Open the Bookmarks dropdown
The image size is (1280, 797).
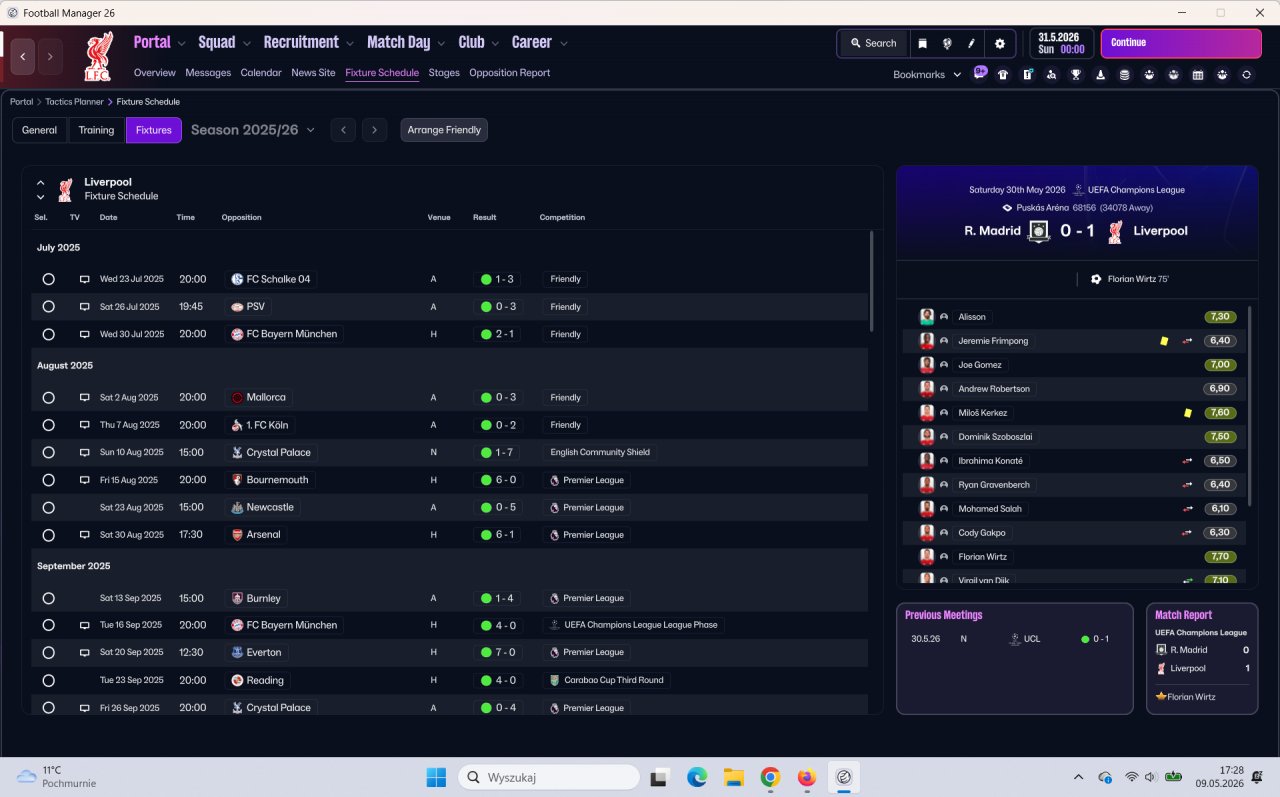pos(927,74)
